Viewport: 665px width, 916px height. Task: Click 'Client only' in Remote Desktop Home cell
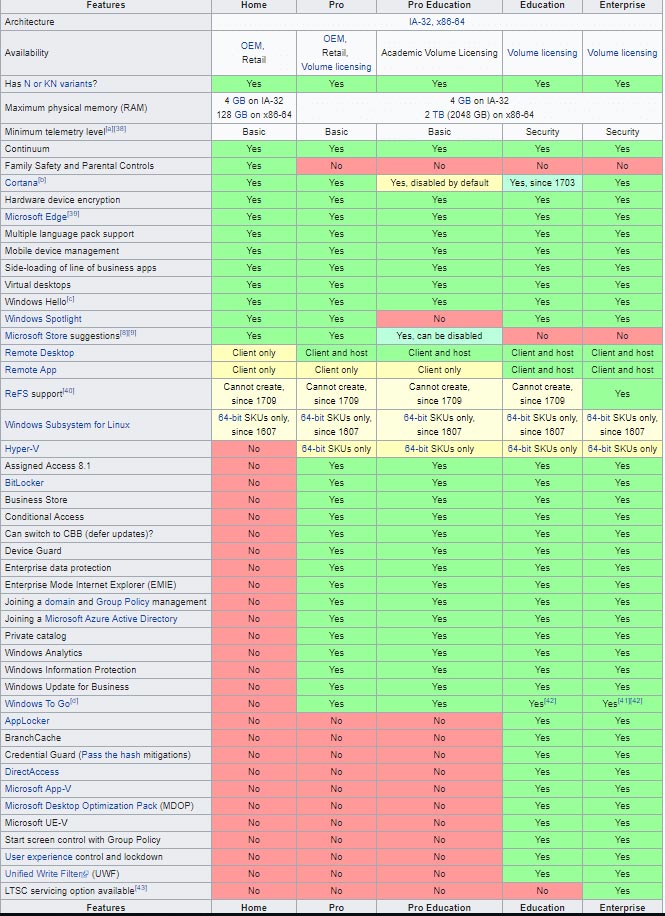coord(254,353)
